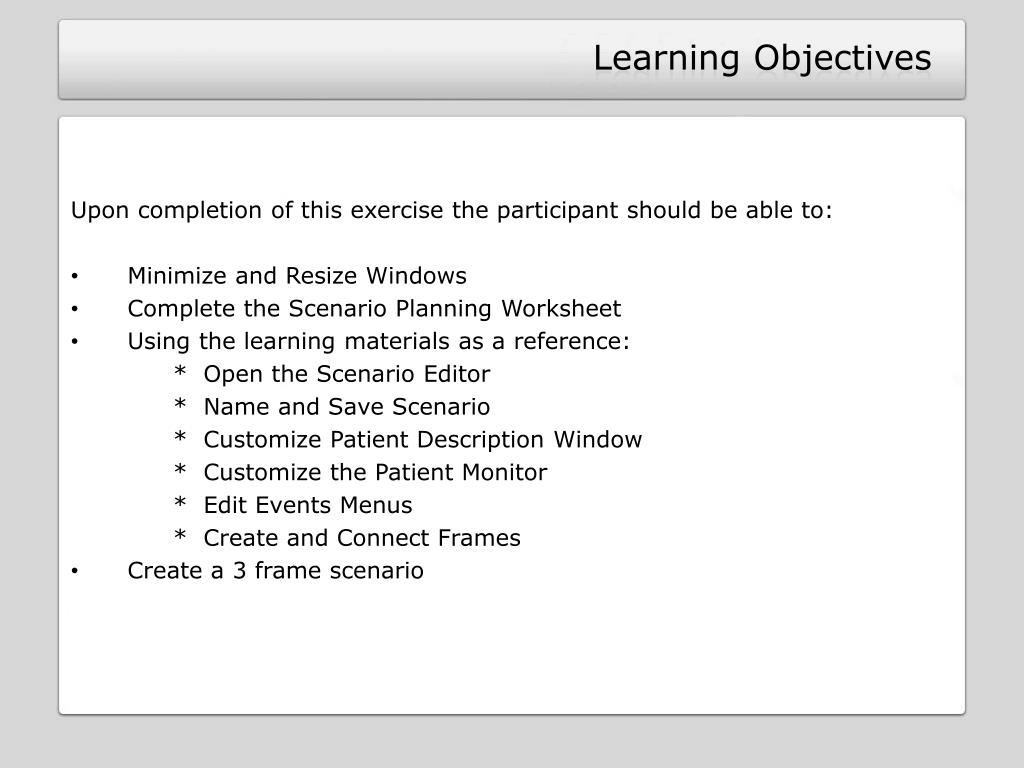This screenshot has height=768, width=1024.
Task: Select the Create a 3 frame scenario bullet
Action: click(x=276, y=571)
